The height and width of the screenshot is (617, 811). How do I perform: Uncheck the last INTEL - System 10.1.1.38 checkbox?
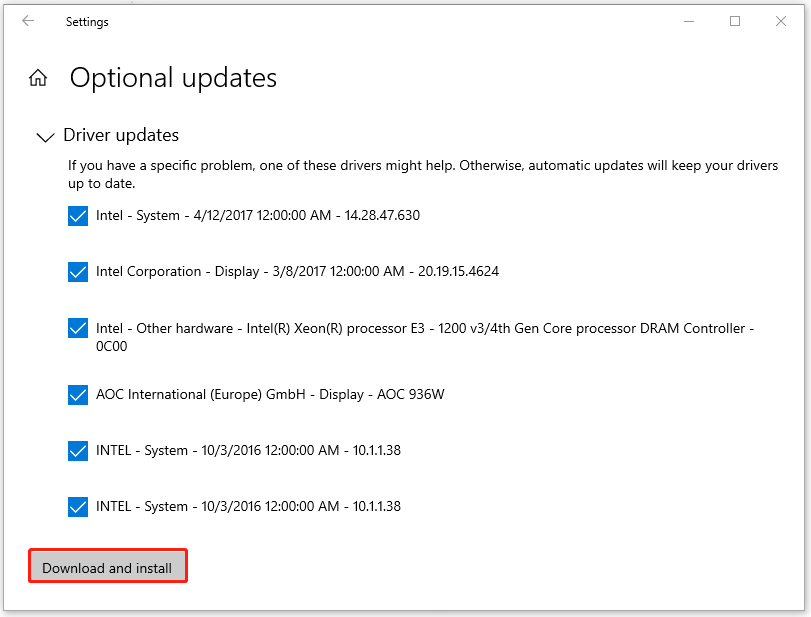78,507
